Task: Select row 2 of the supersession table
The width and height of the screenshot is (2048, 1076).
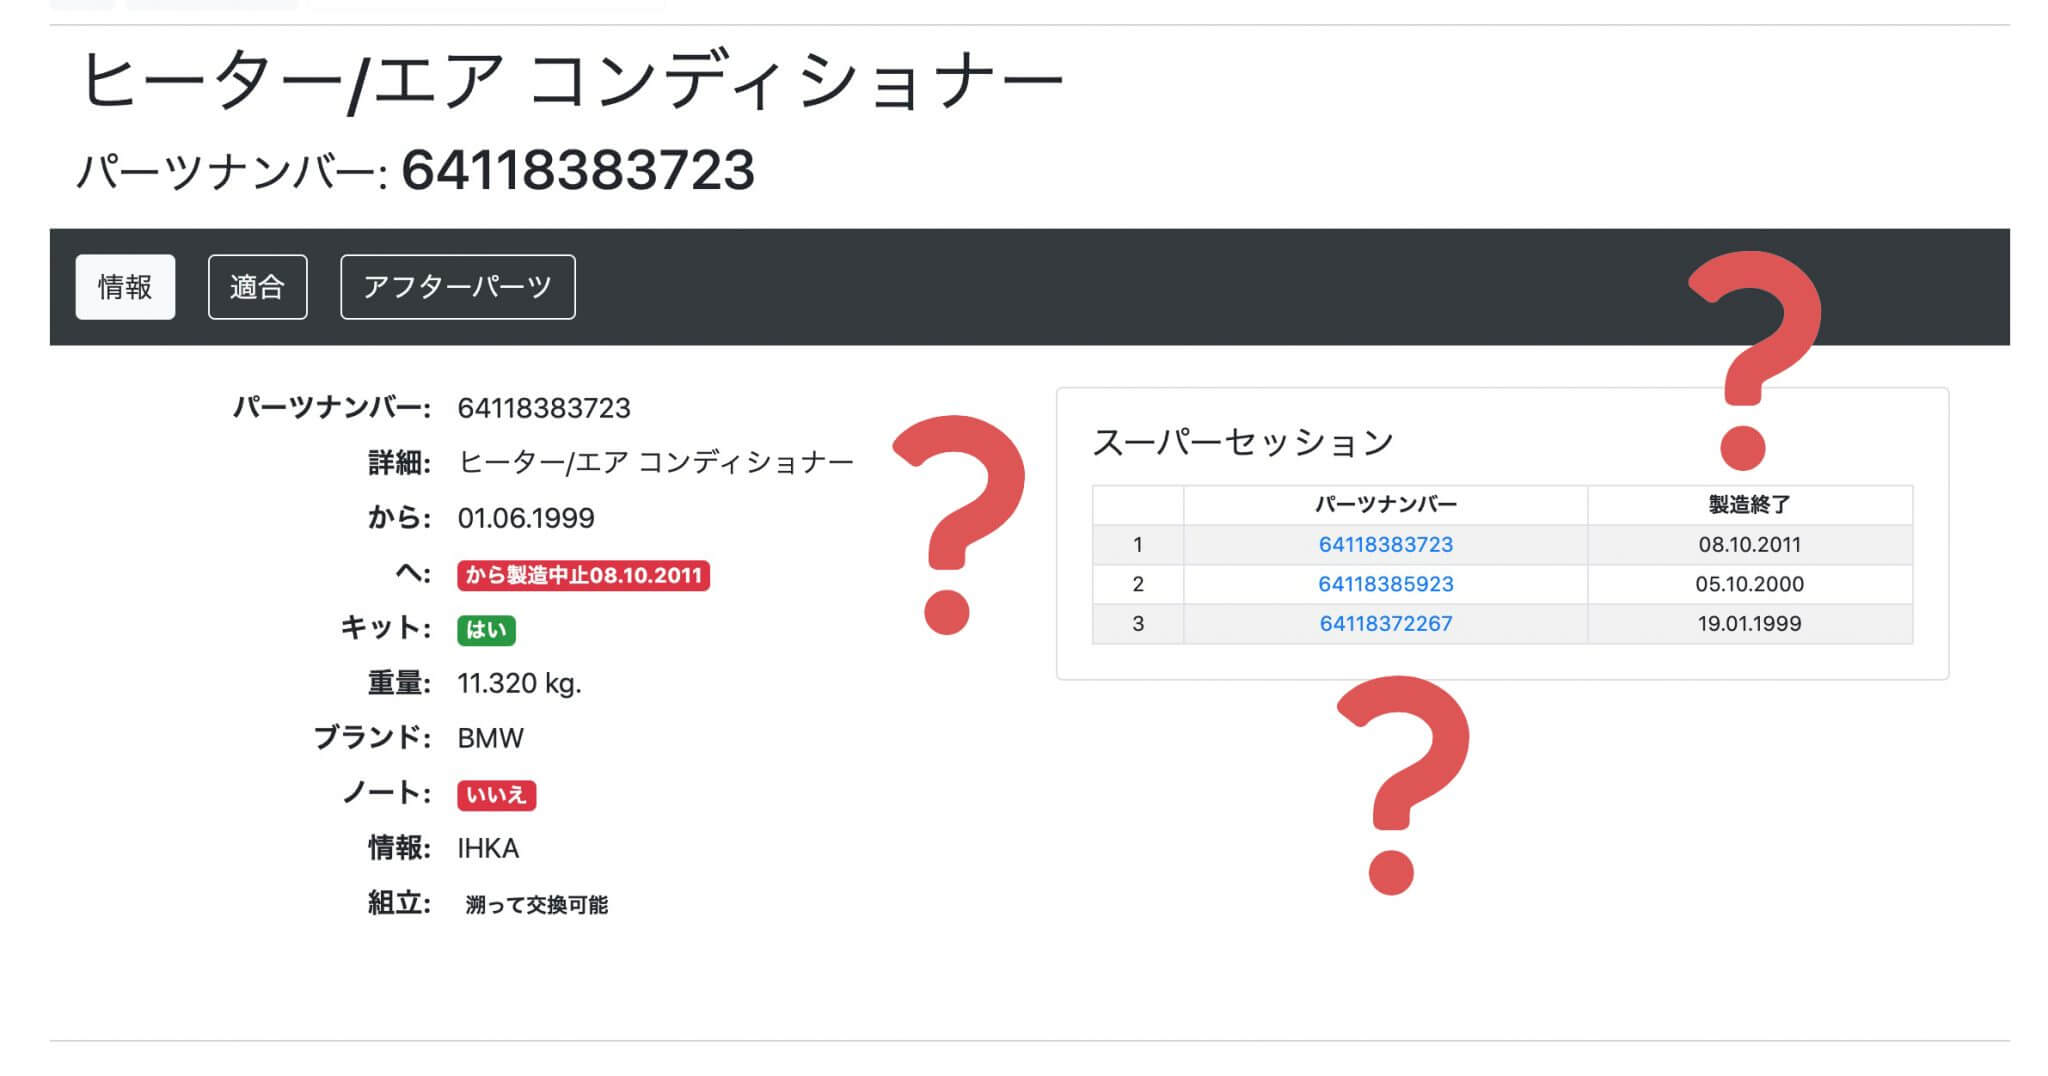Action: (1600, 584)
